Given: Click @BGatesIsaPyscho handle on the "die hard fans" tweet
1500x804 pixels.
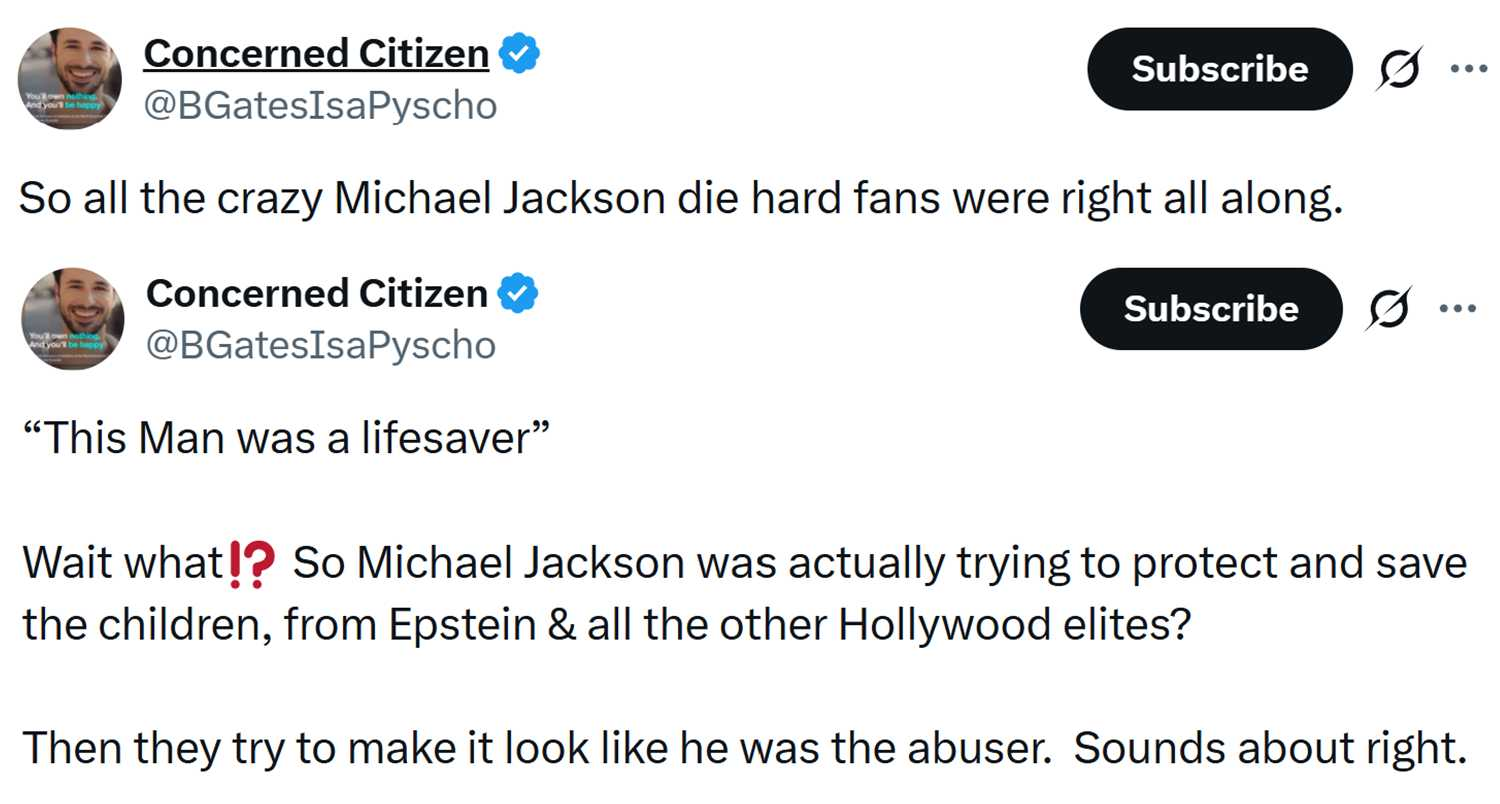Looking at the screenshot, I should point(320,105).
